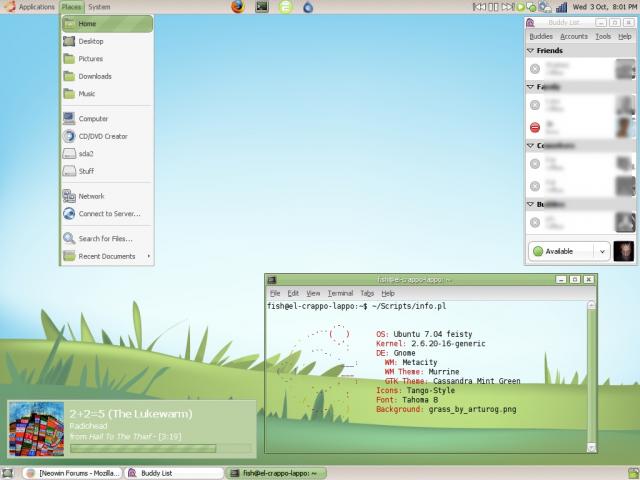Viewport: 640px width, 480px height.
Task: Choose Search for Files...
Action: (107, 239)
